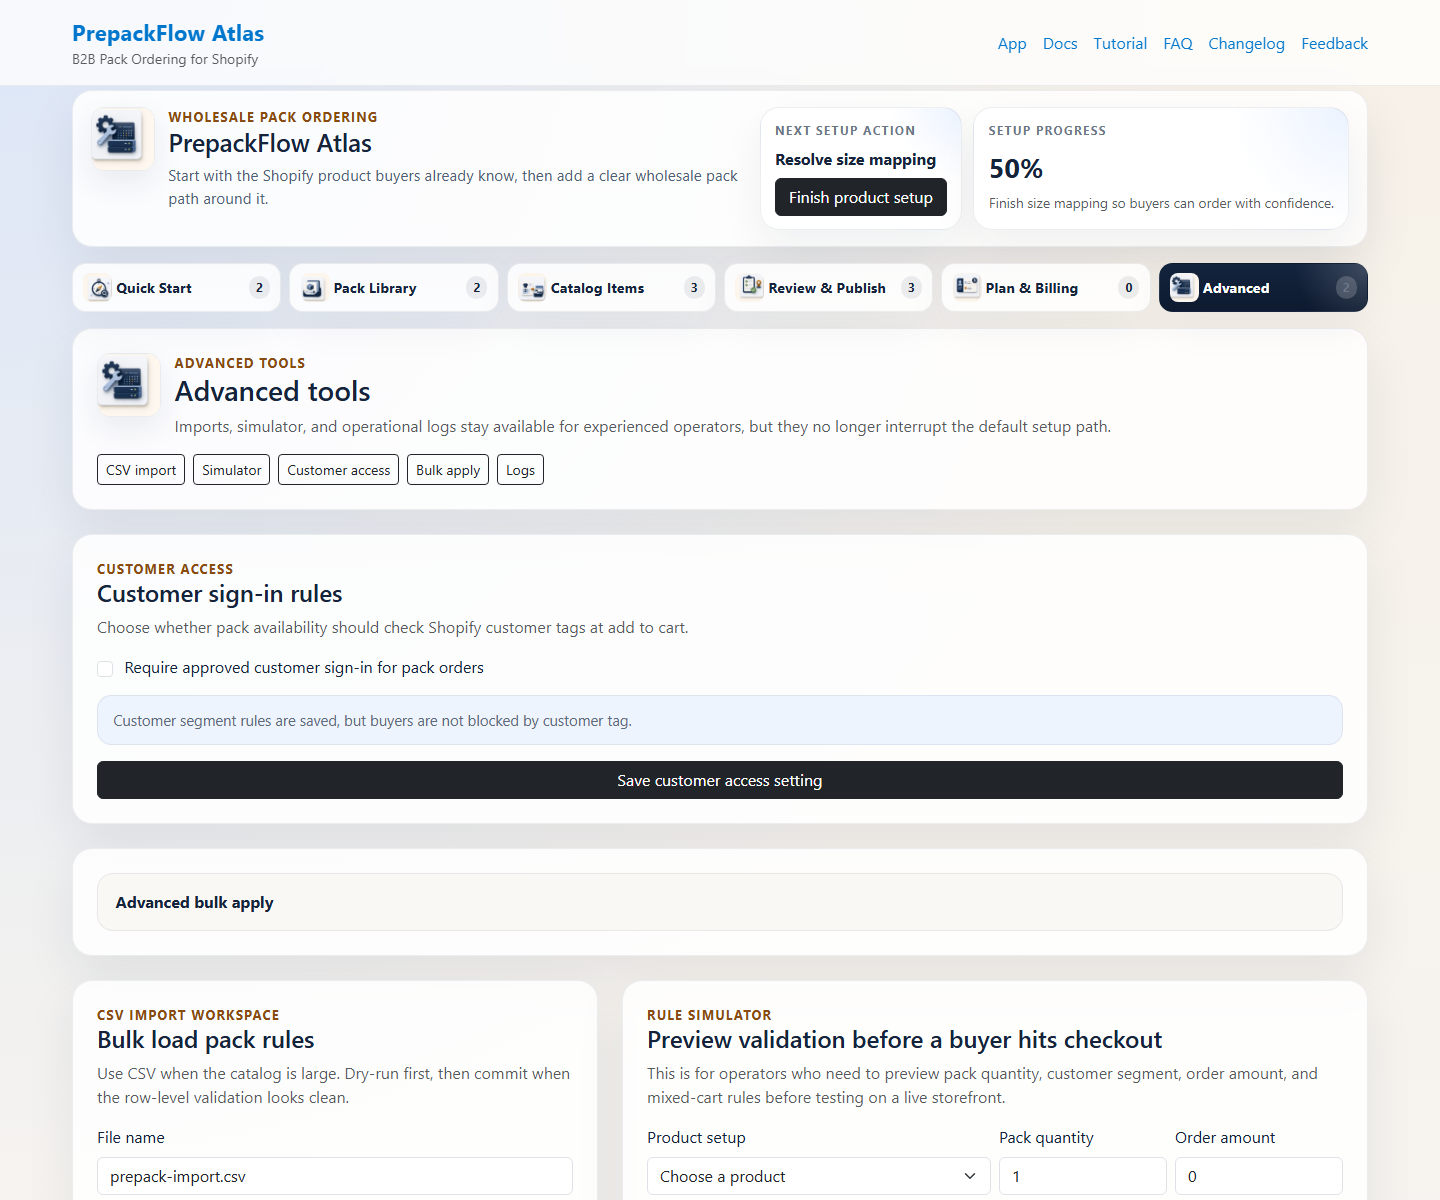This screenshot has height=1200, width=1440.
Task: Click the Plan & Billing count badge
Action: point(1129,288)
